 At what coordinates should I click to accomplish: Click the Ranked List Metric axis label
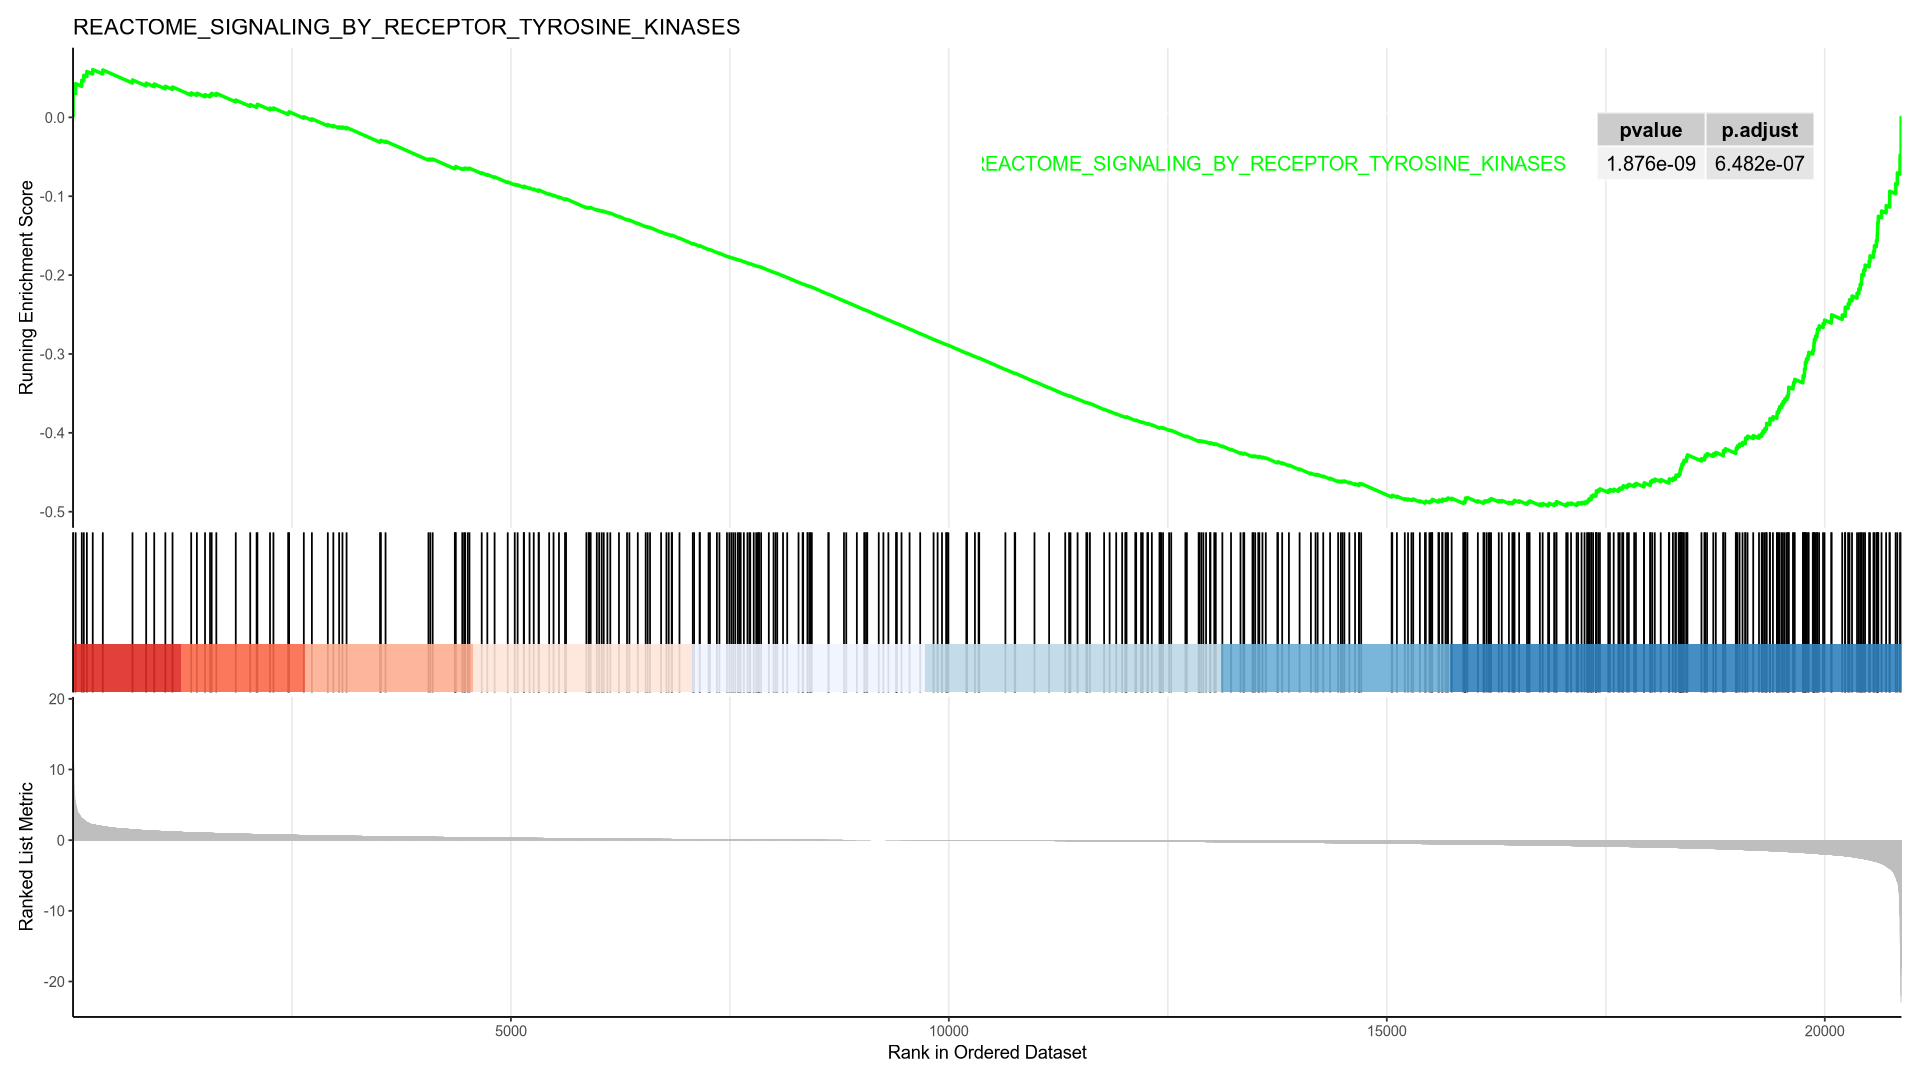pos(26,856)
